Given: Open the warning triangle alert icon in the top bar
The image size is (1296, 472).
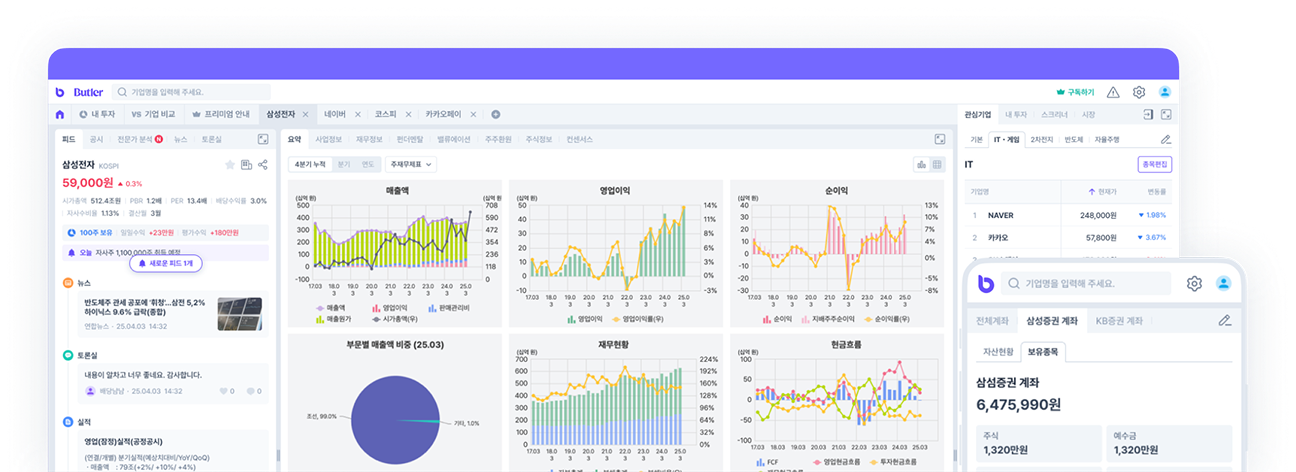Looking at the screenshot, I should [x=1113, y=92].
